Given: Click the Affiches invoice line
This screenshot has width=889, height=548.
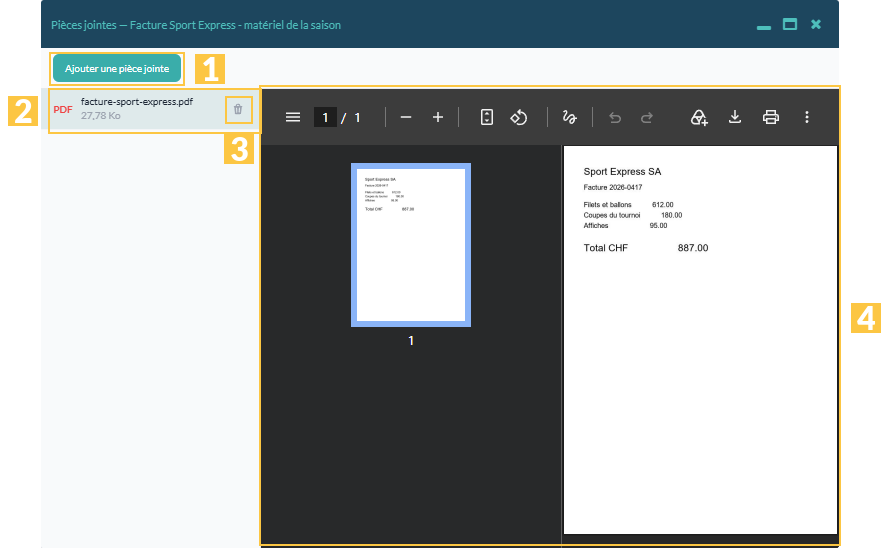Looking at the screenshot, I should (625, 226).
